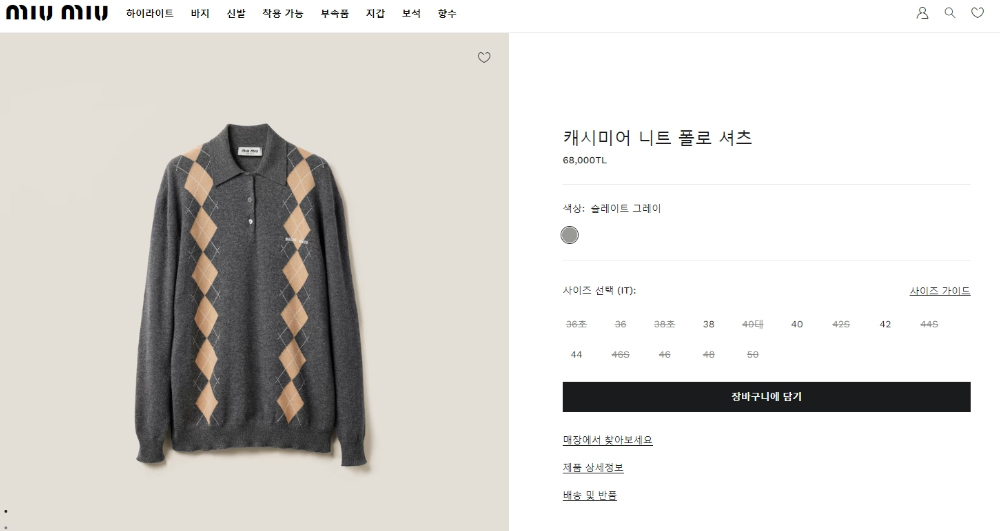This screenshot has height=531, width=1000.
Task: Expand the 제품 상세정보 section
Action: (593, 467)
